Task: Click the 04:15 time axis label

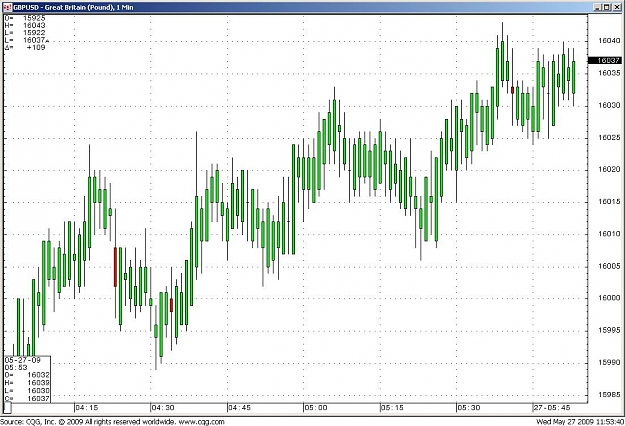Action: (x=86, y=408)
